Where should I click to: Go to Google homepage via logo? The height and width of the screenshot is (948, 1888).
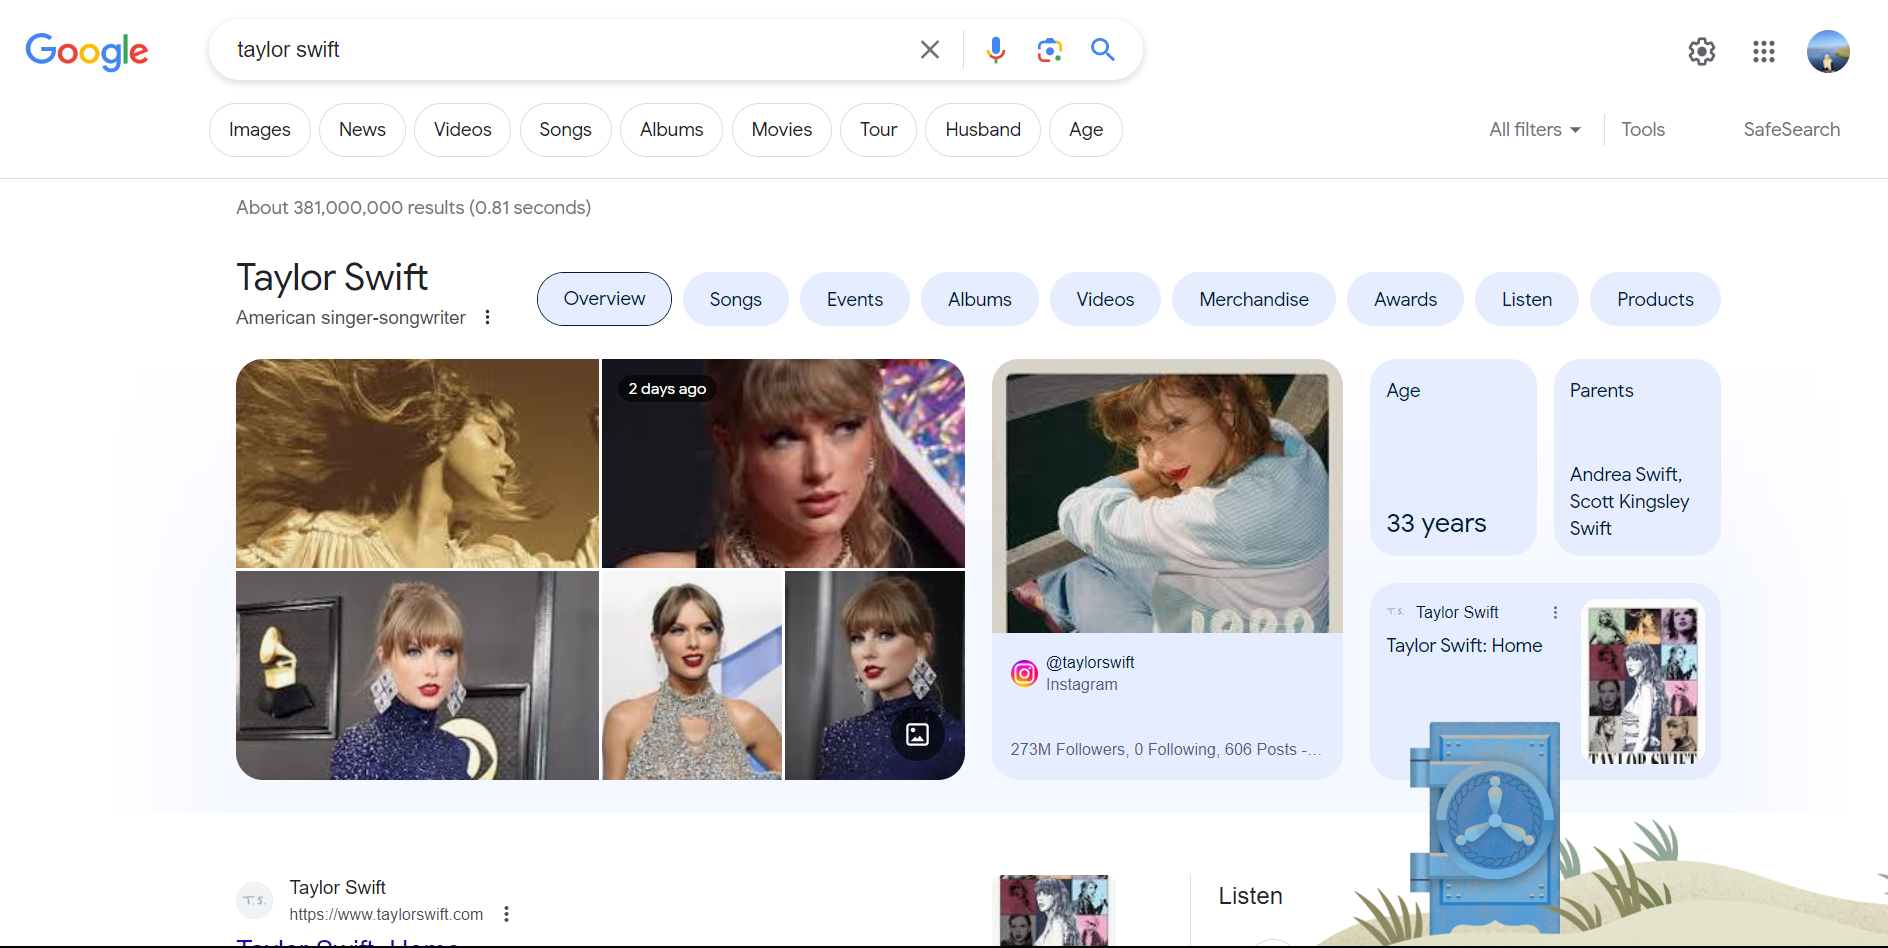click(x=87, y=51)
